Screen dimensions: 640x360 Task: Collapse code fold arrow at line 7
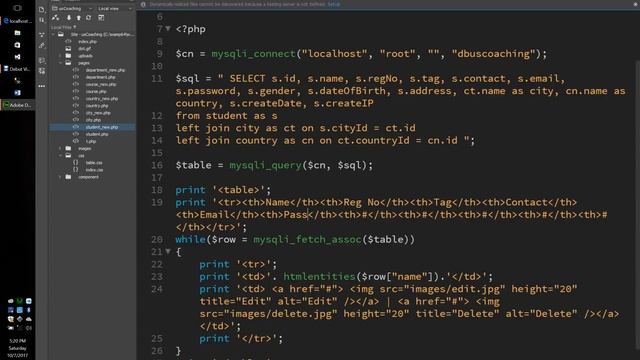pos(168,29)
